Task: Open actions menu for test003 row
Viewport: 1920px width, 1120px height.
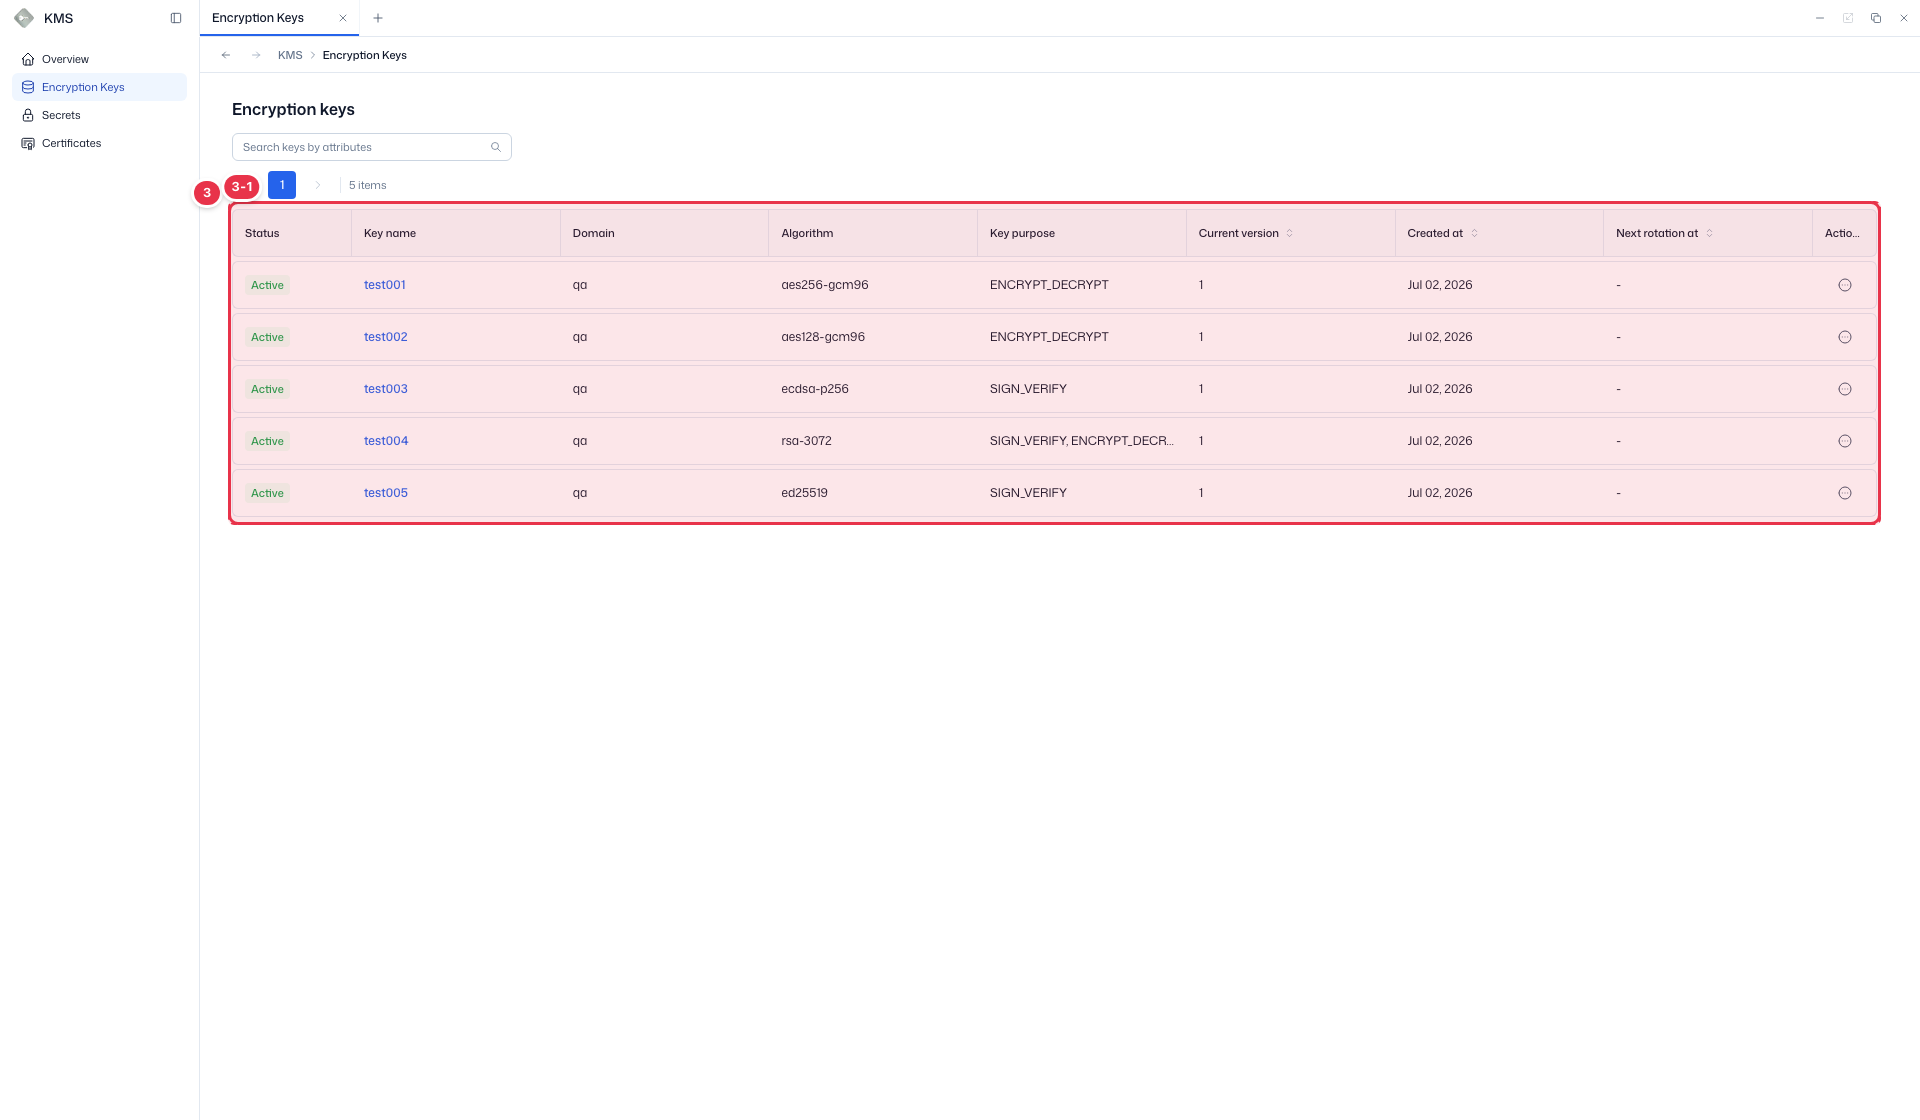Action: coord(1845,389)
